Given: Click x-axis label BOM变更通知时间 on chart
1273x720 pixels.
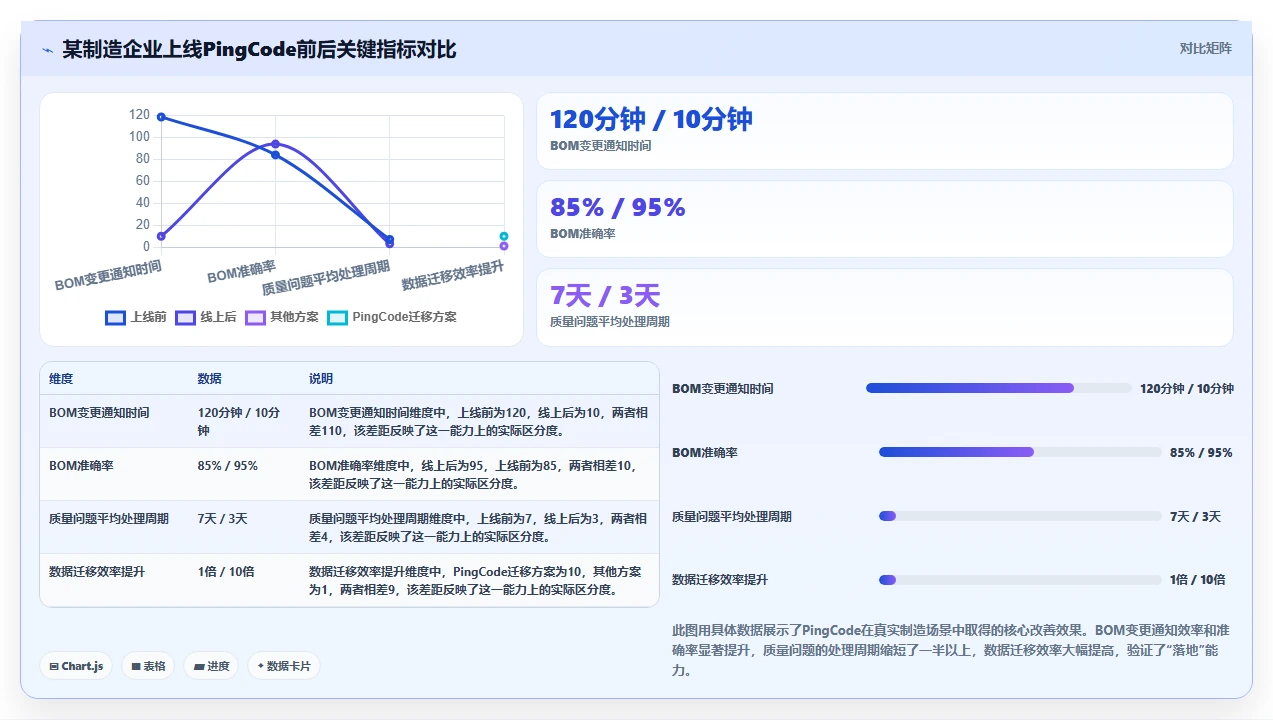Looking at the screenshot, I should pyautogui.click(x=108, y=275).
